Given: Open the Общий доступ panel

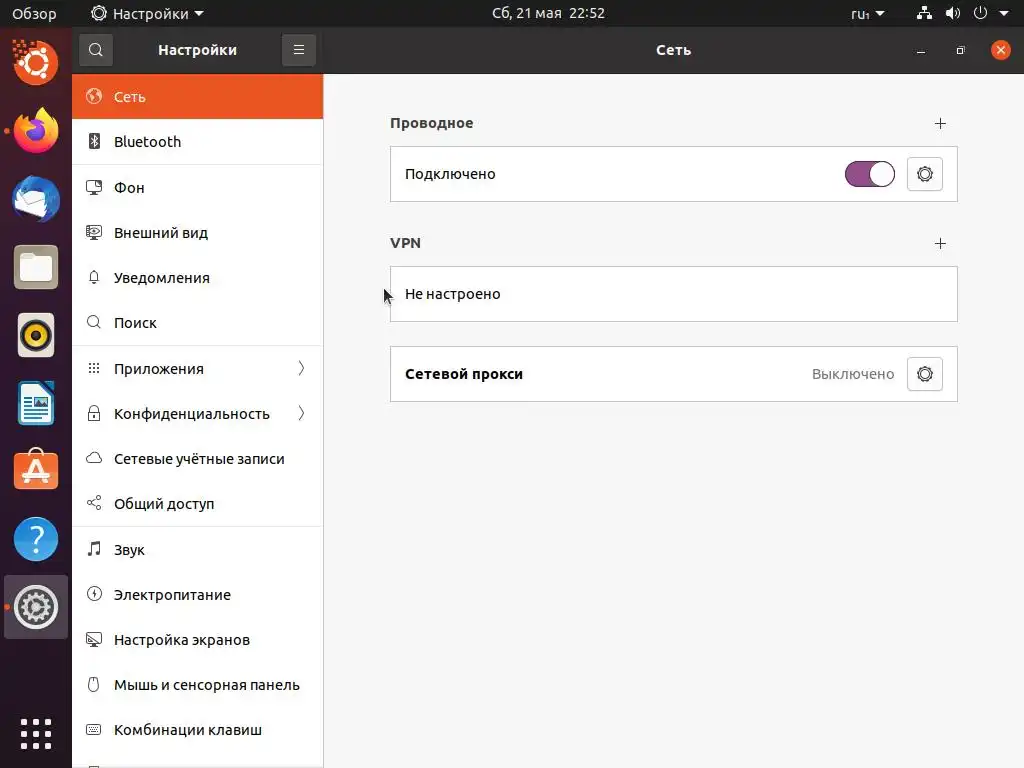Looking at the screenshot, I should pyautogui.click(x=197, y=504).
